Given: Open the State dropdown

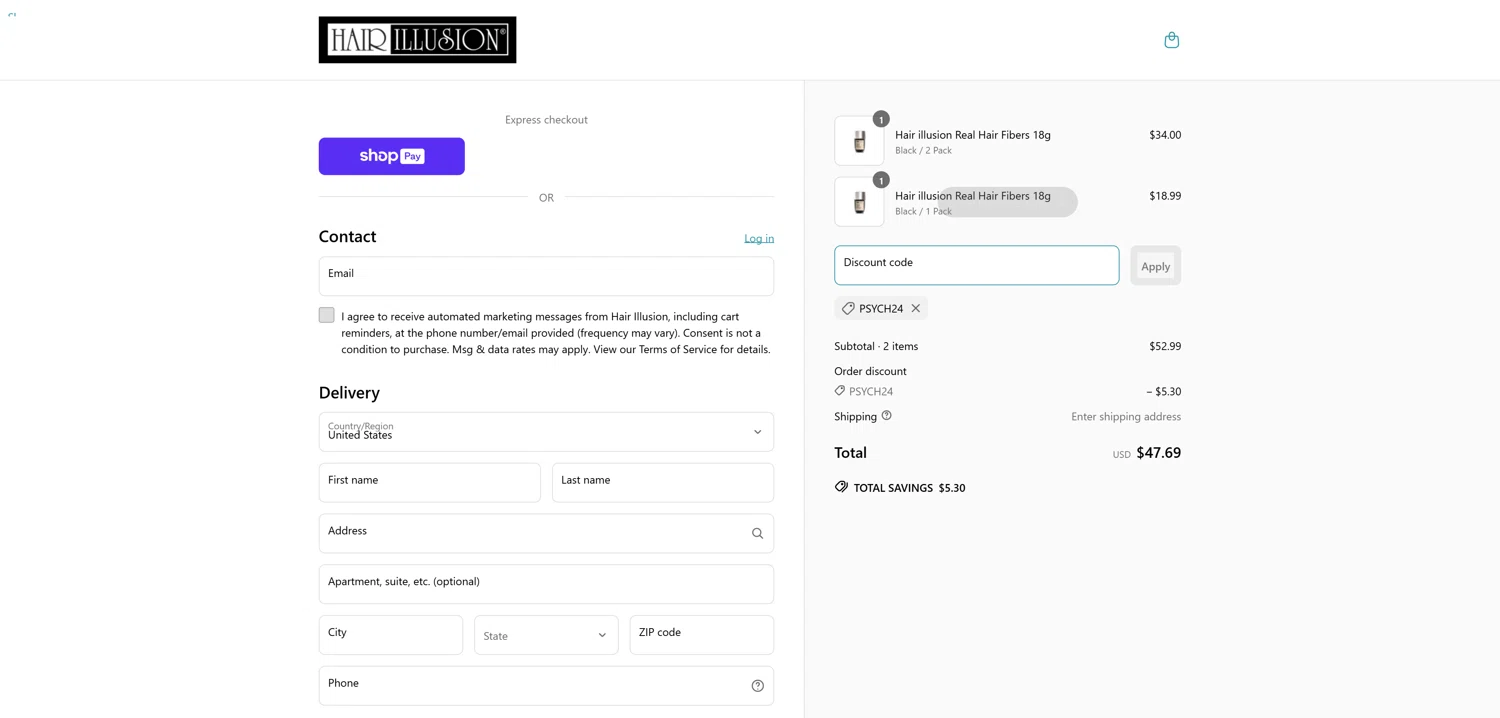Looking at the screenshot, I should (546, 635).
